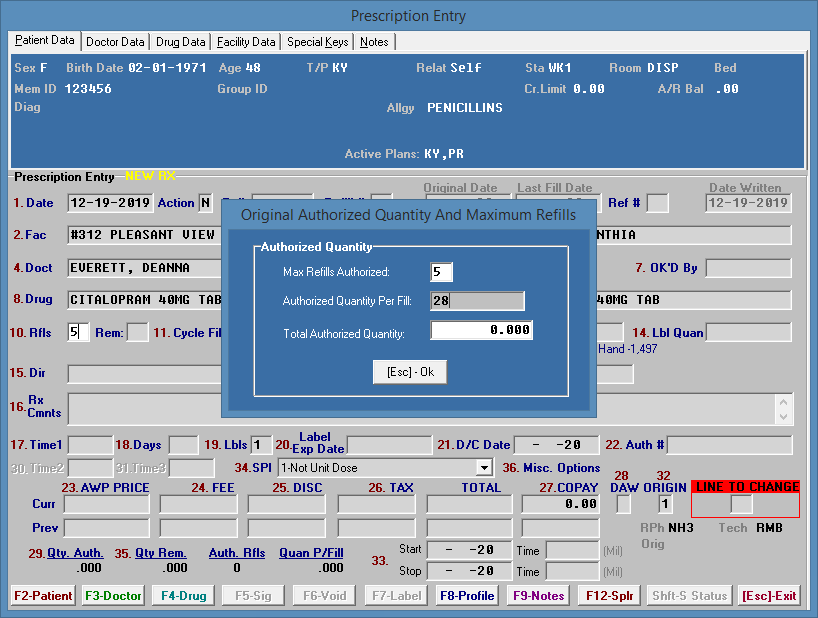Viewport: 818px width, 618px height.
Task: Open the Drug Data tab
Action: coord(181,42)
